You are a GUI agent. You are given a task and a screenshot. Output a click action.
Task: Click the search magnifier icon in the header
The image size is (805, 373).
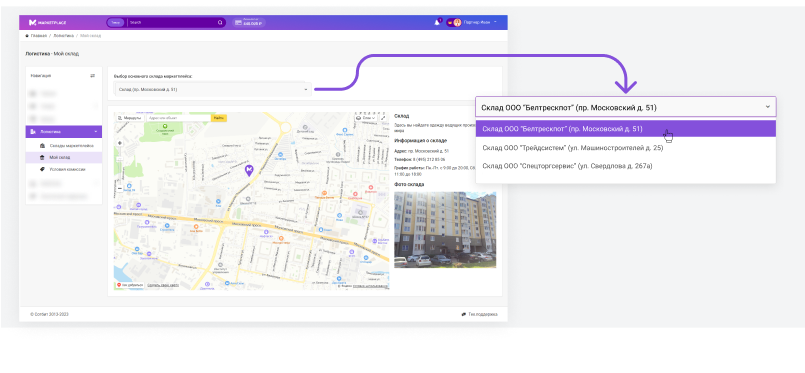(x=220, y=23)
